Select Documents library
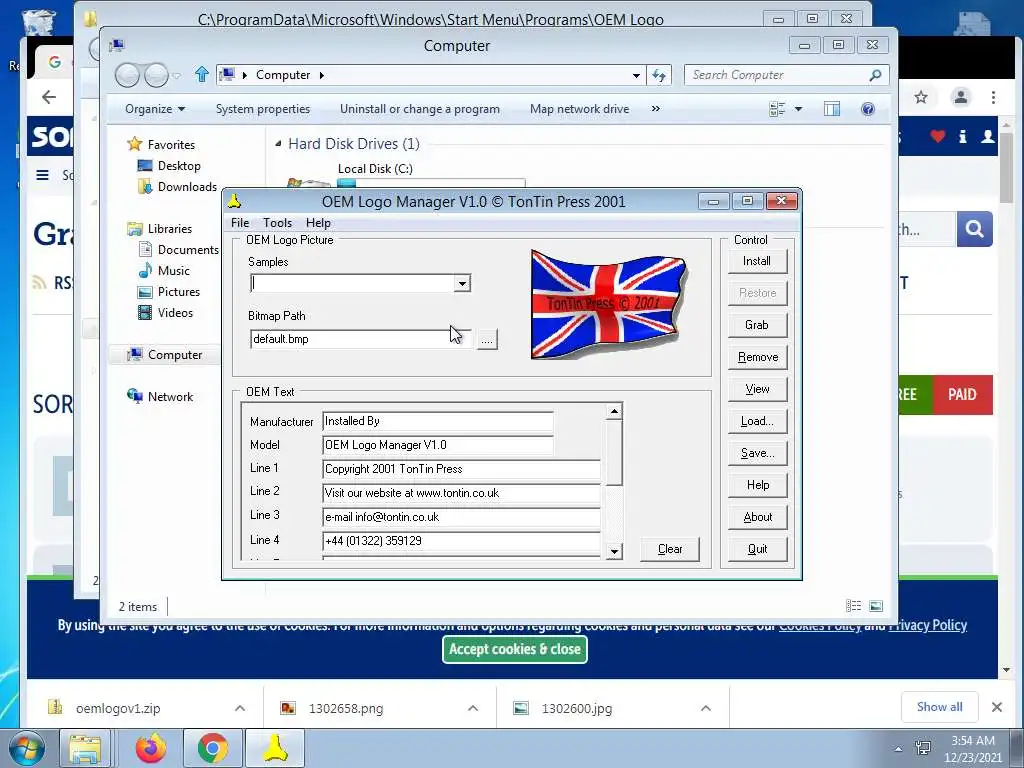 (188, 249)
